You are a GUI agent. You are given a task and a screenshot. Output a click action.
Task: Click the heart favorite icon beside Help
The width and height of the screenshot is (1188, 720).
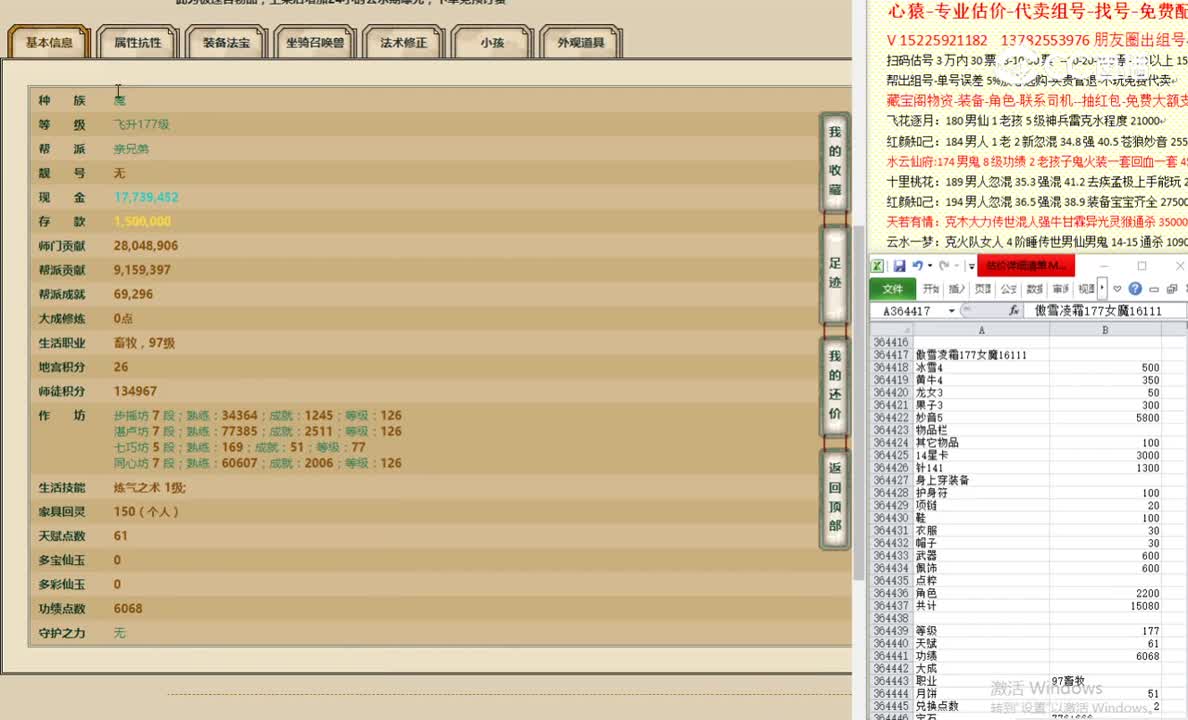click(1117, 288)
